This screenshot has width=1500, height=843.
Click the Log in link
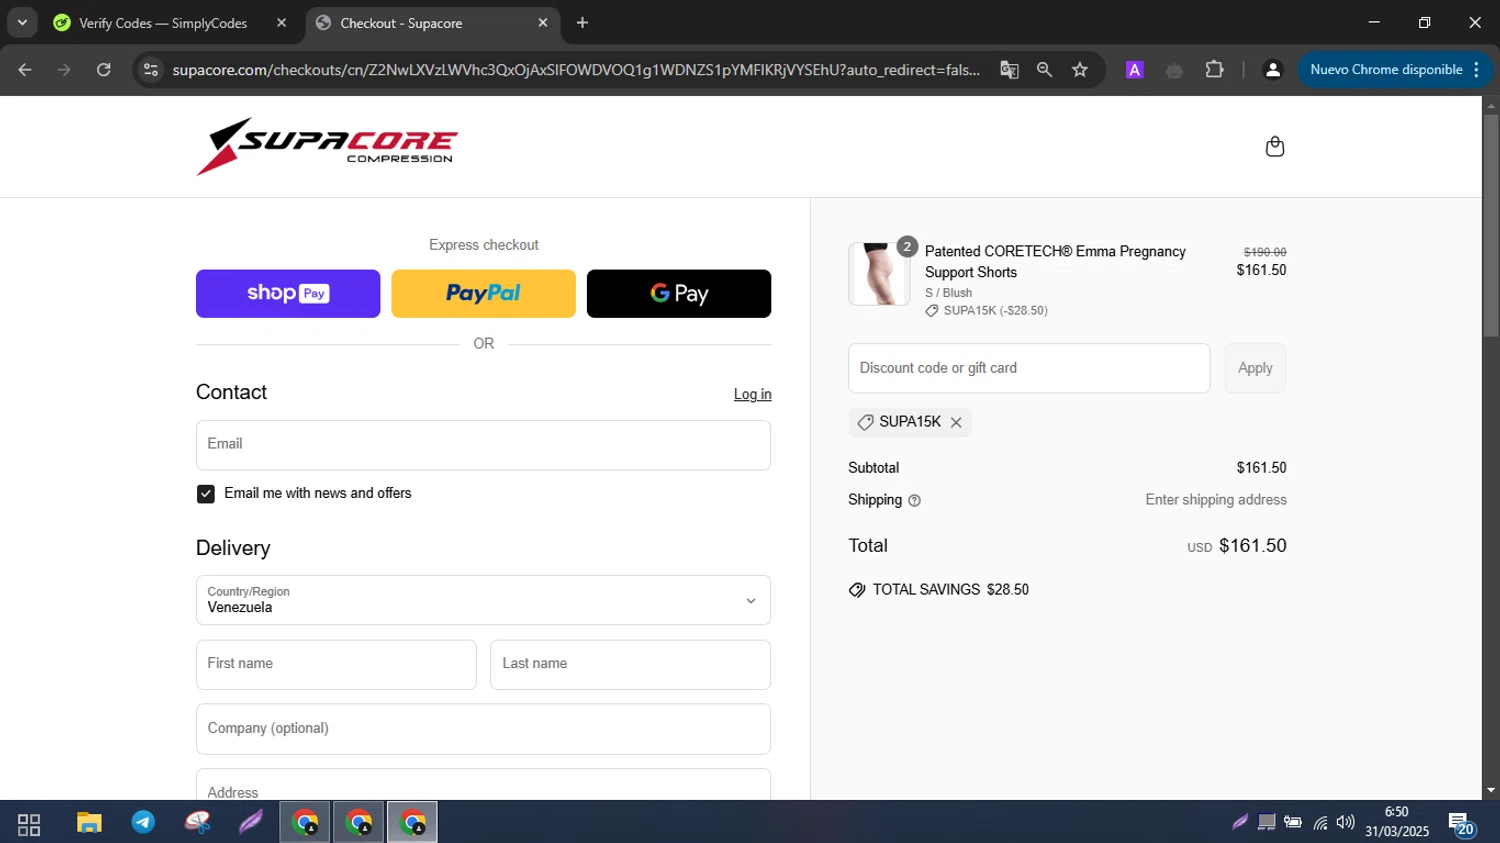[752, 394]
